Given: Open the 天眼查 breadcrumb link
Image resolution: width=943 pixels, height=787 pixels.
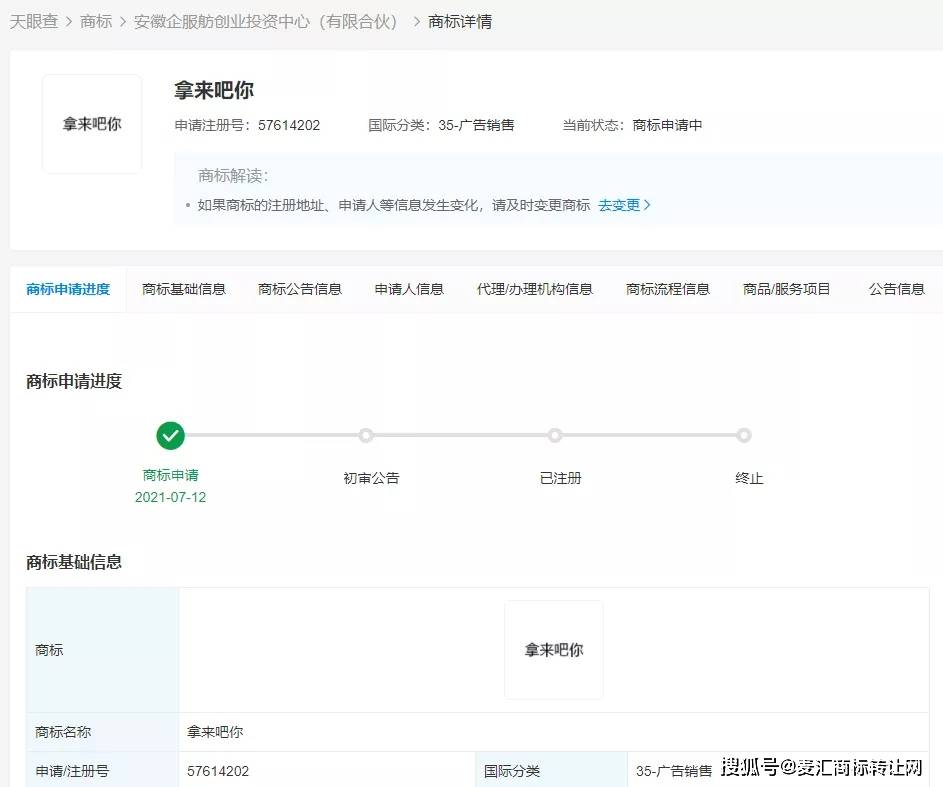Looking at the screenshot, I should click(x=34, y=22).
